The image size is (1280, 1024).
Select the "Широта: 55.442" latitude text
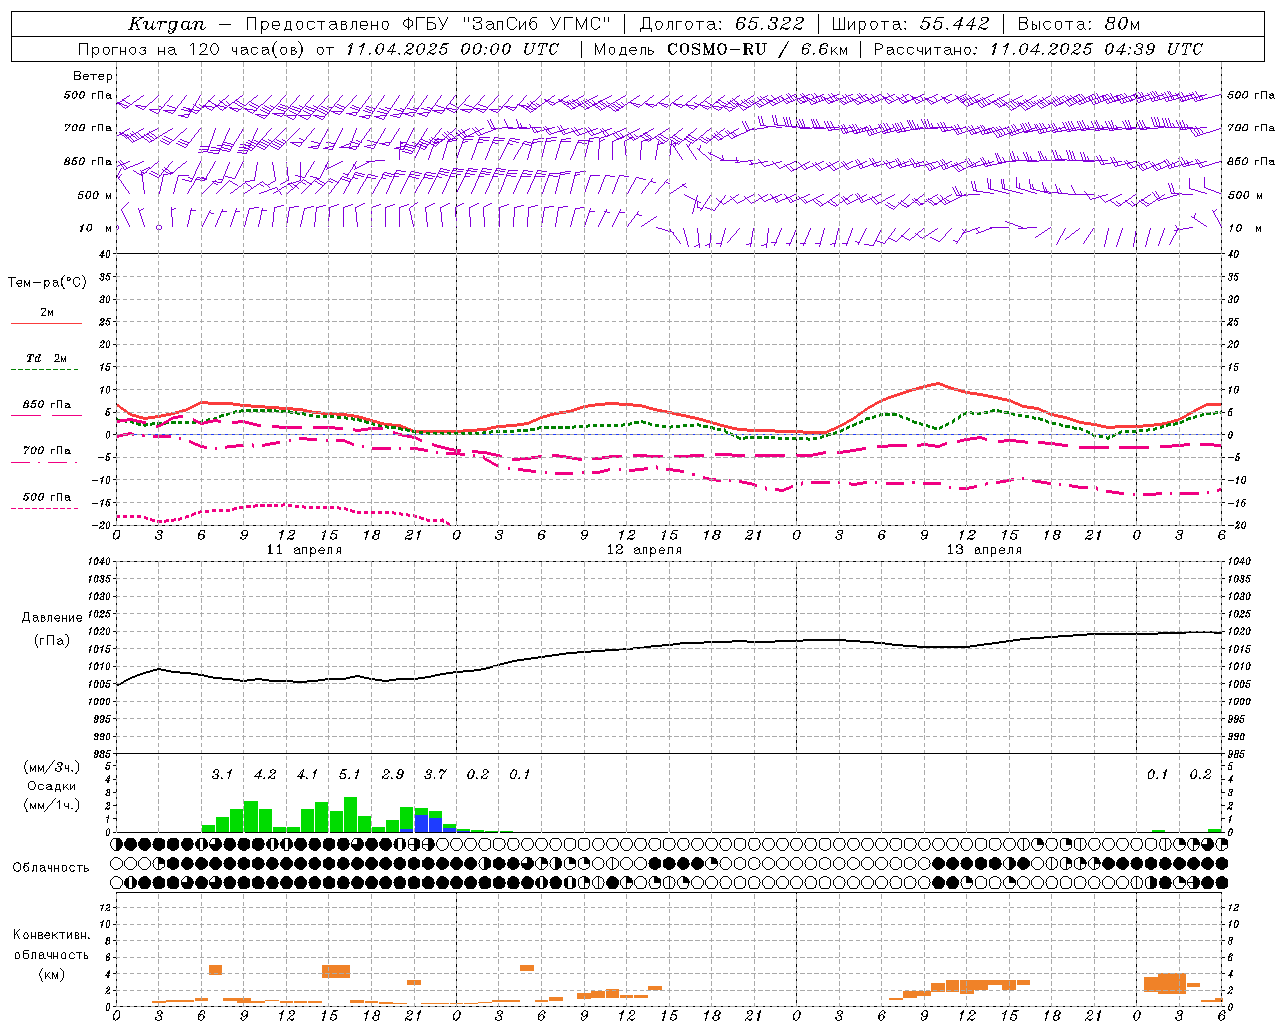coord(911,24)
